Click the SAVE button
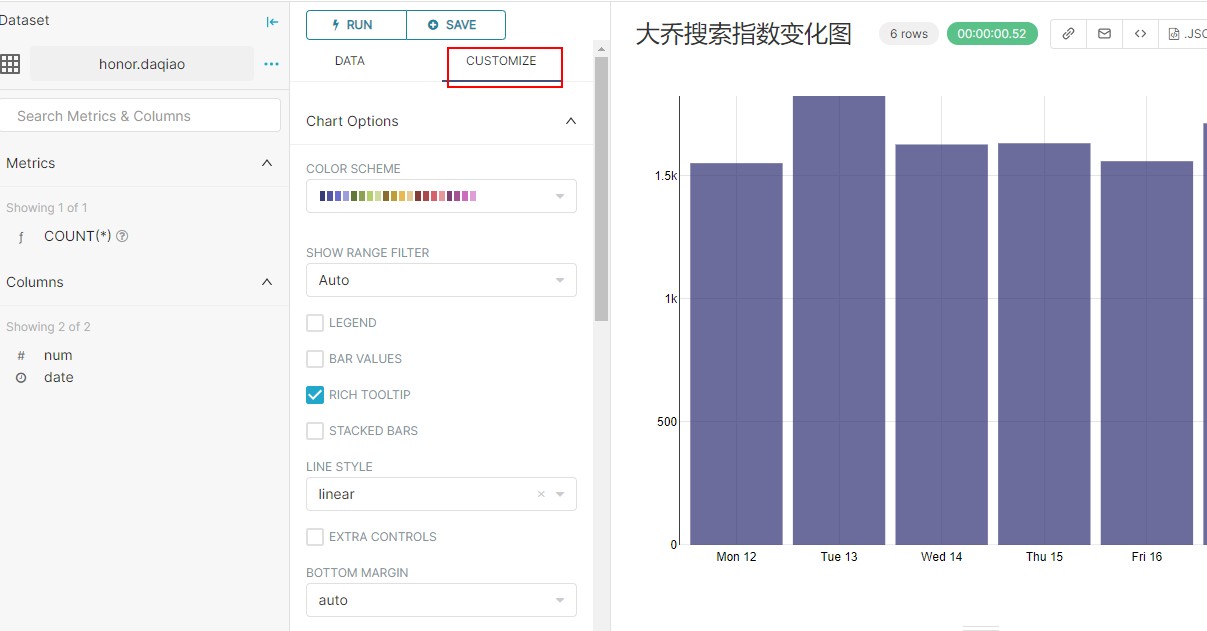The width and height of the screenshot is (1207, 631). [456, 25]
